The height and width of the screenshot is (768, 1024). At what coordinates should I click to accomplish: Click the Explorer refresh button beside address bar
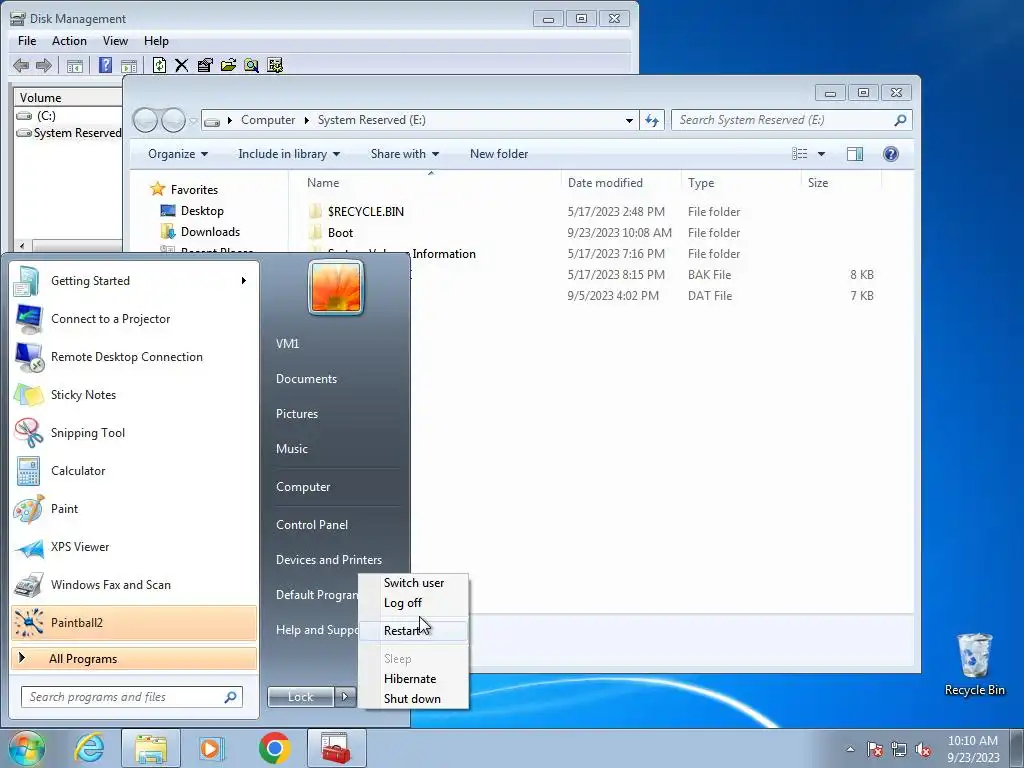652,120
